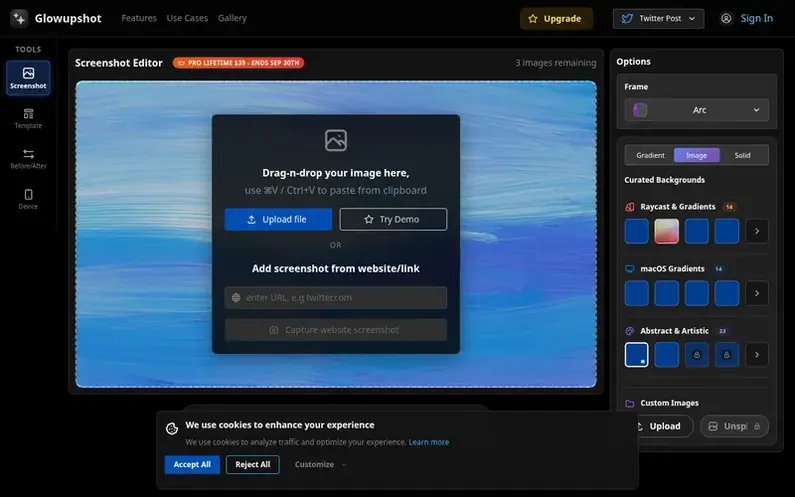Click the user profile icon beside Sign In
Screen dimensions: 795x497
click(726, 19)
